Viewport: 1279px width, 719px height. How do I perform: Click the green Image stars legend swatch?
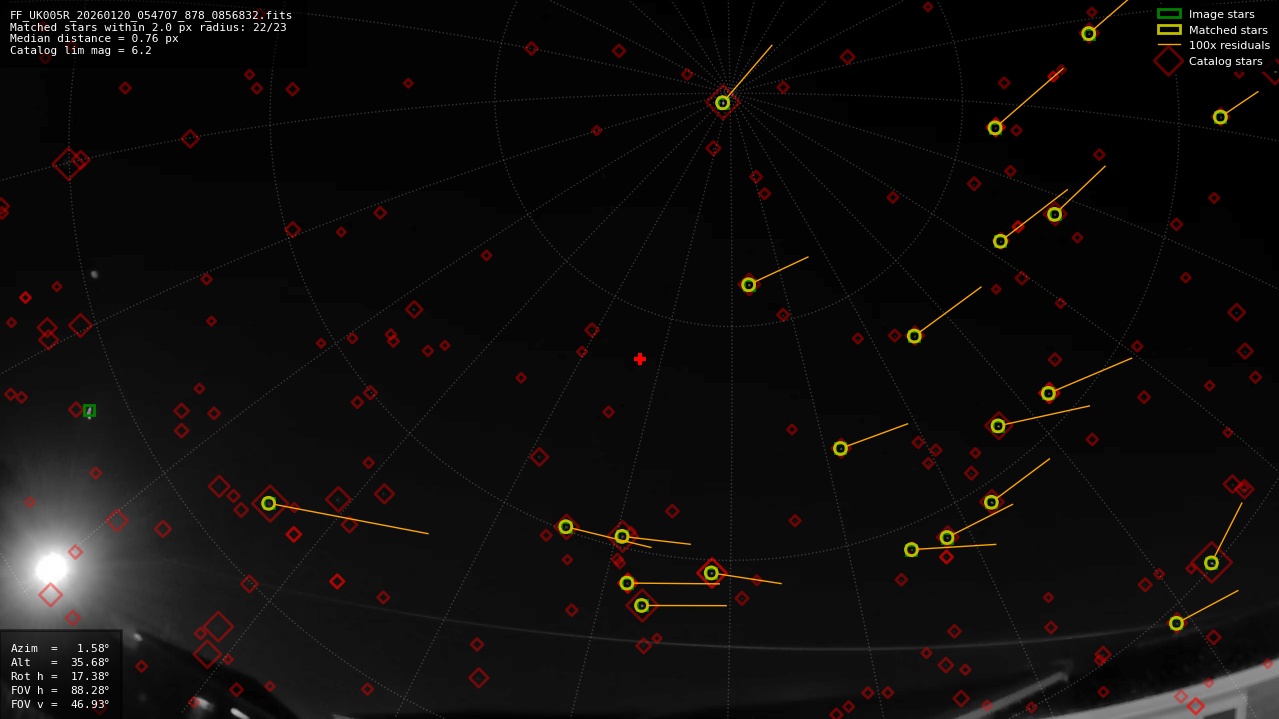(x=1169, y=14)
